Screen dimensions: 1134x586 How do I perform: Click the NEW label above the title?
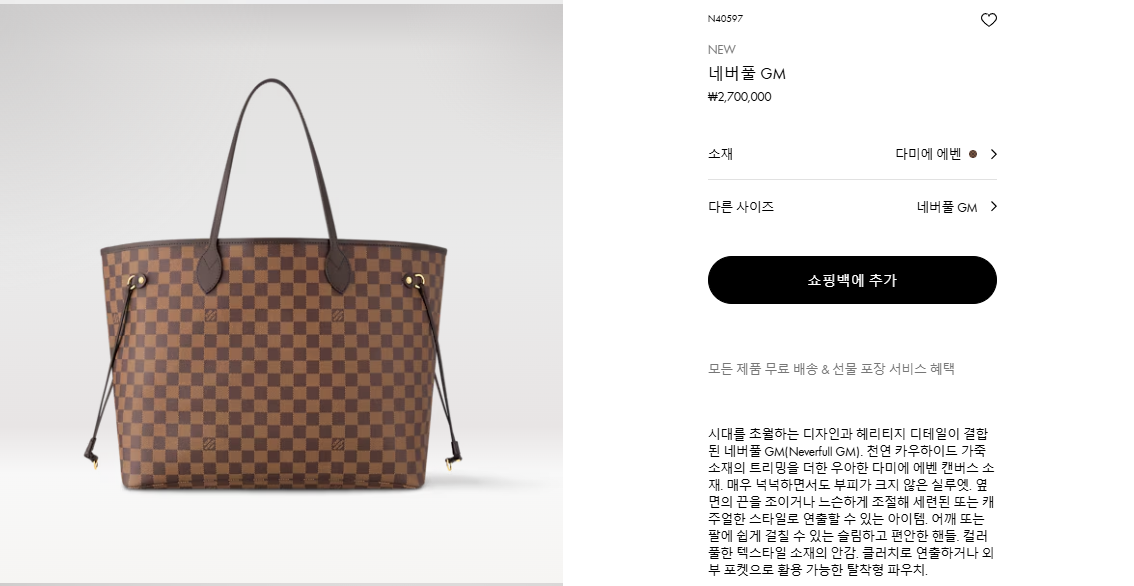point(721,49)
